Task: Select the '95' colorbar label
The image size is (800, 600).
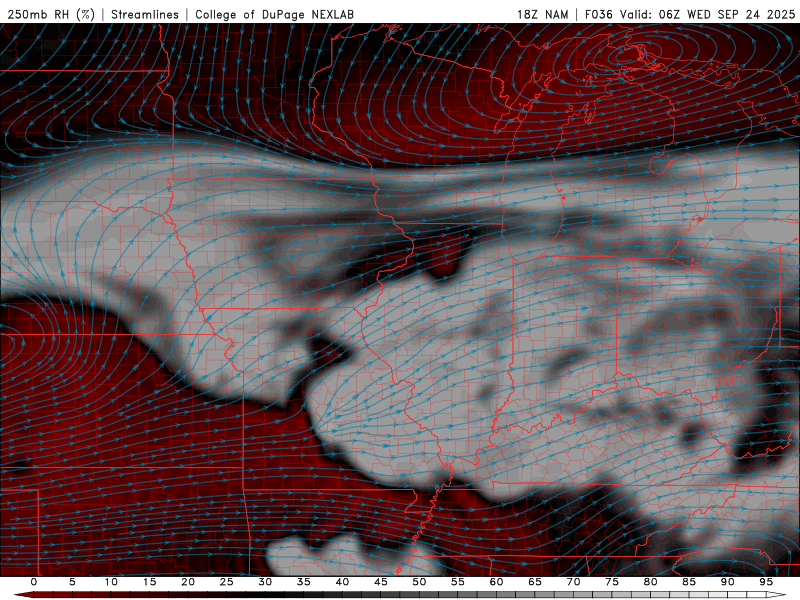Action: coord(766,582)
